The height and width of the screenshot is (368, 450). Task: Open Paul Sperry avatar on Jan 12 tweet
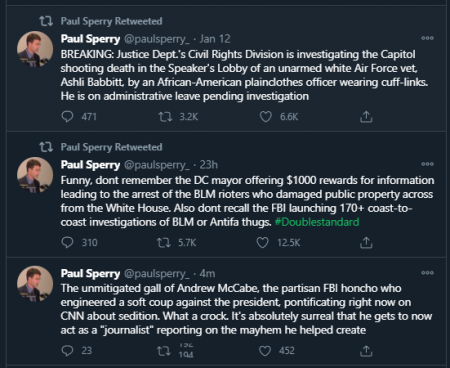coord(35,49)
